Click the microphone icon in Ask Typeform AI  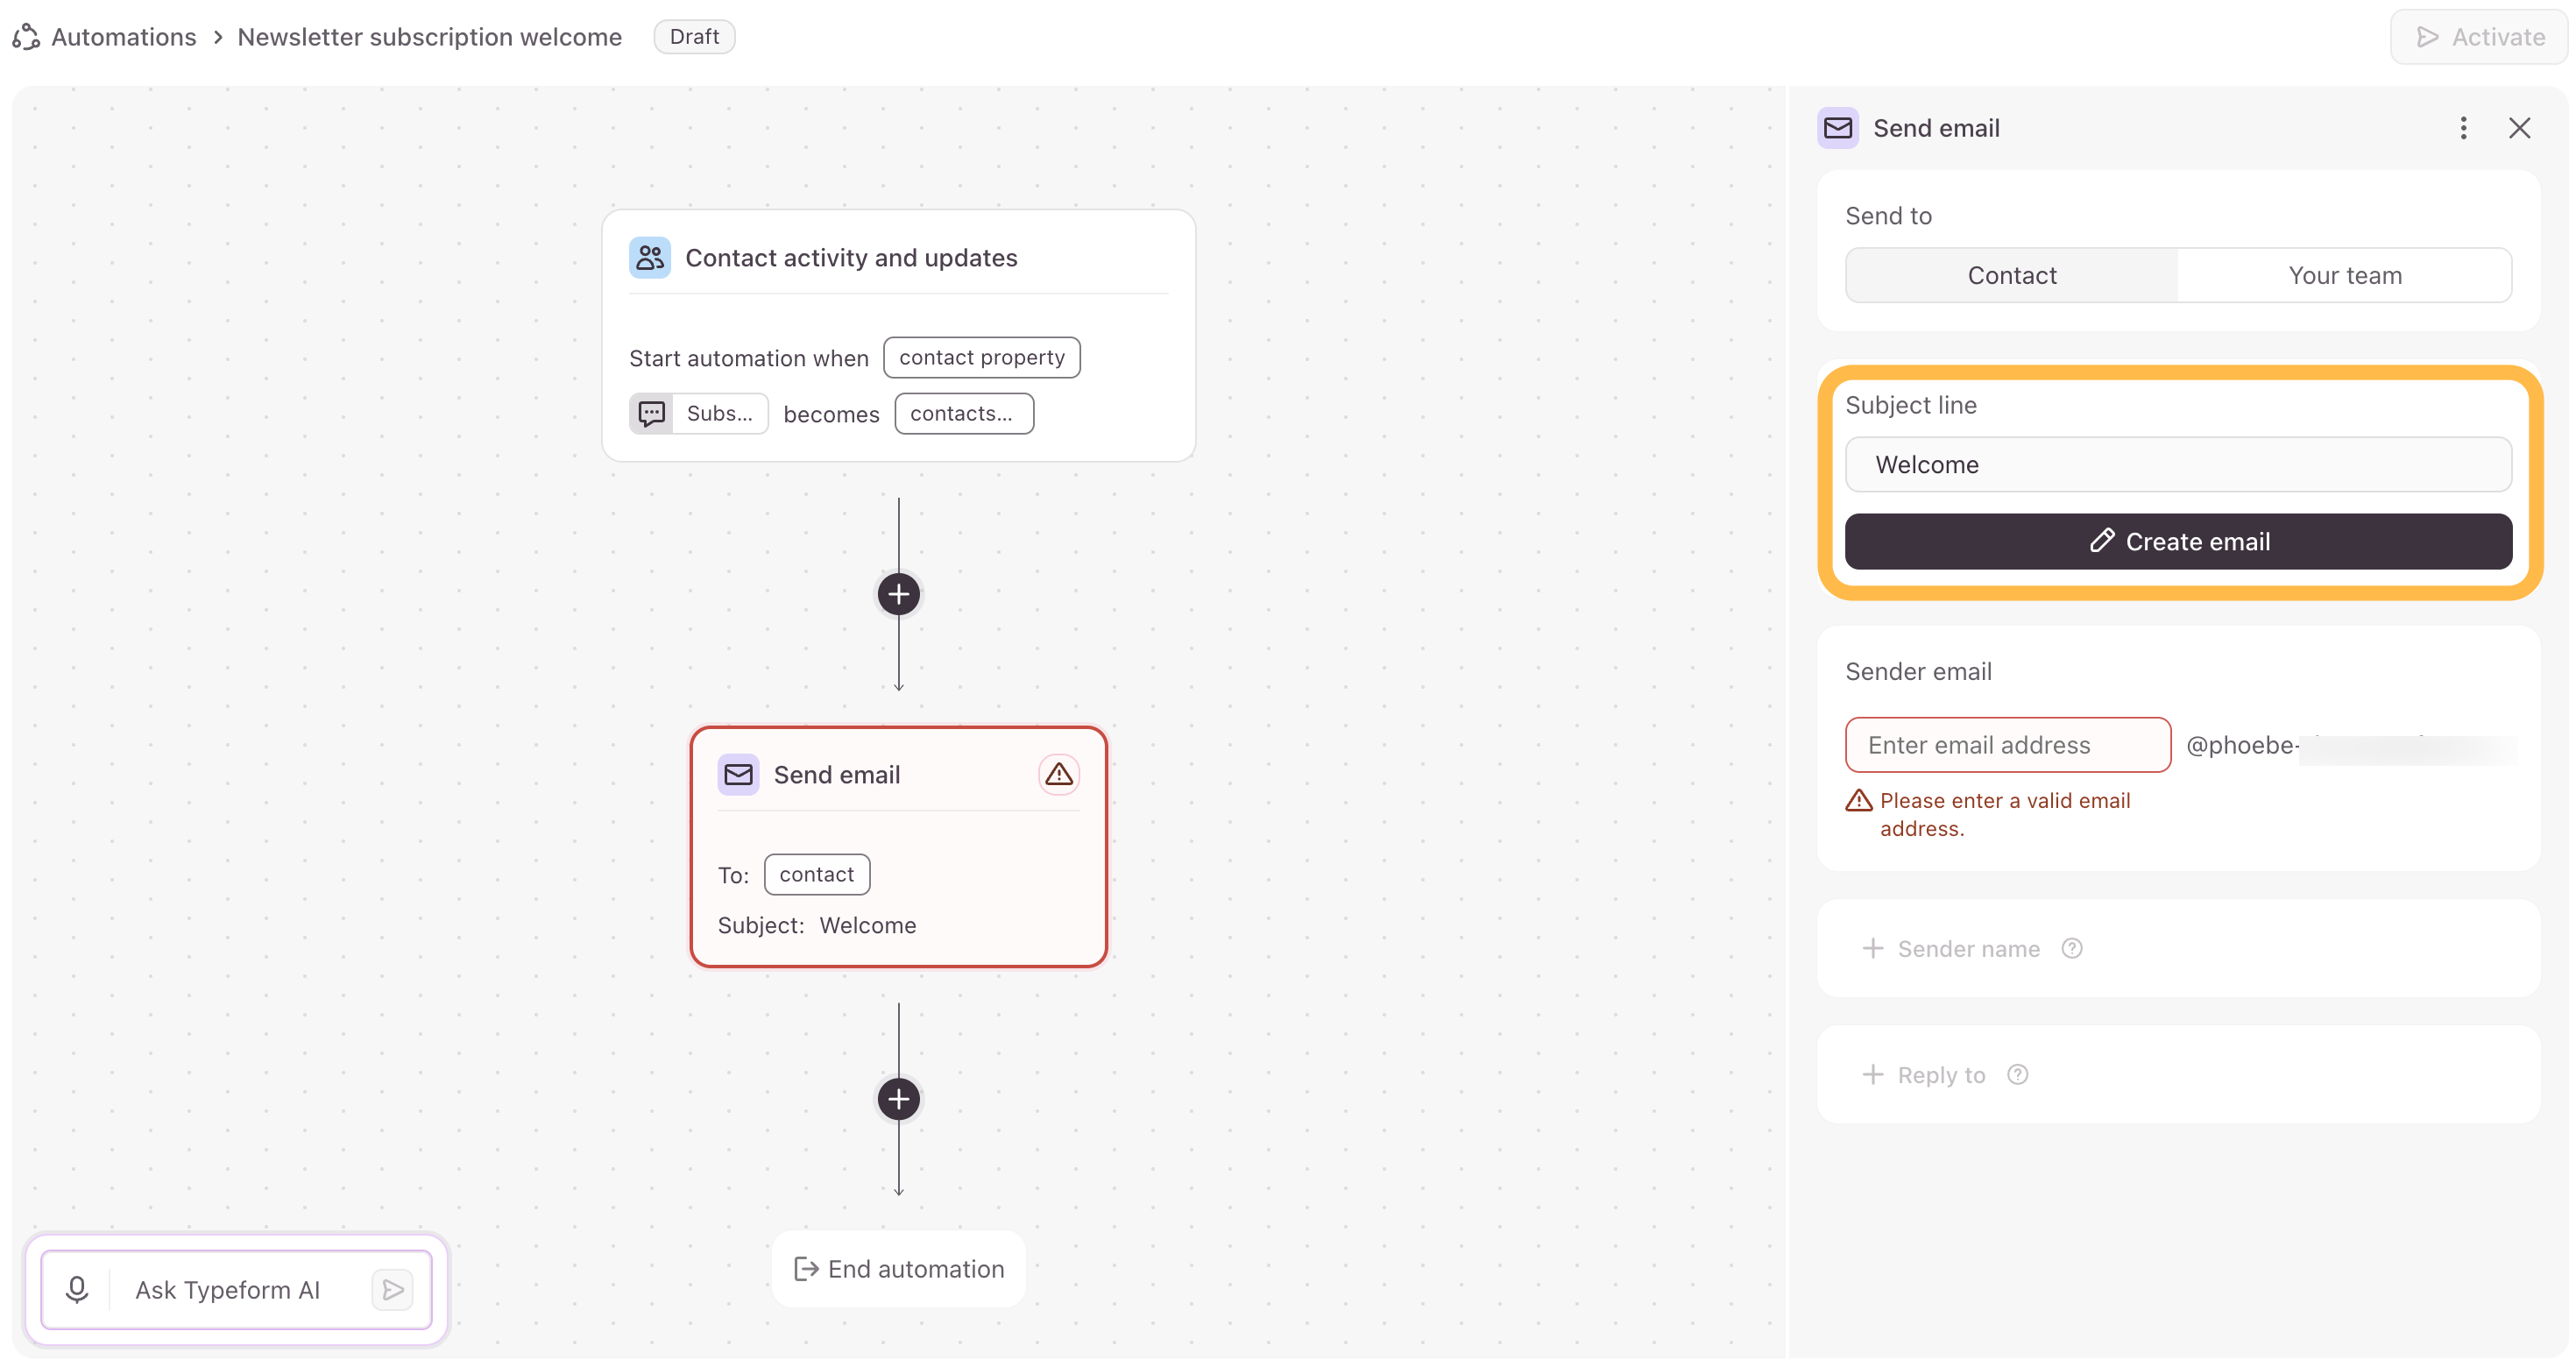tap(77, 1289)
